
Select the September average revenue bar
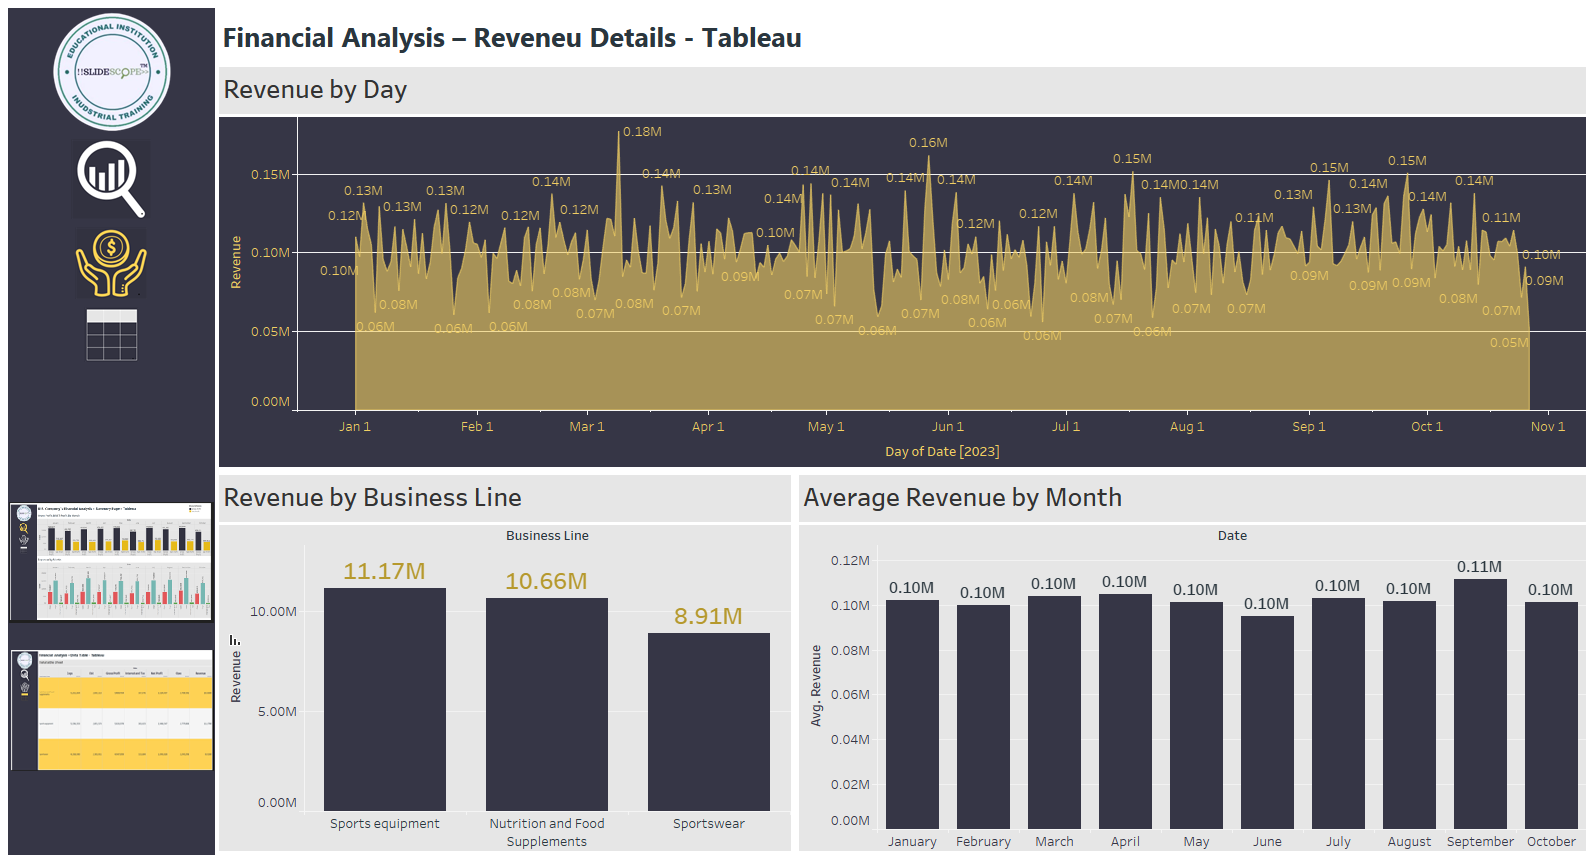click(x=1480, y=704)
